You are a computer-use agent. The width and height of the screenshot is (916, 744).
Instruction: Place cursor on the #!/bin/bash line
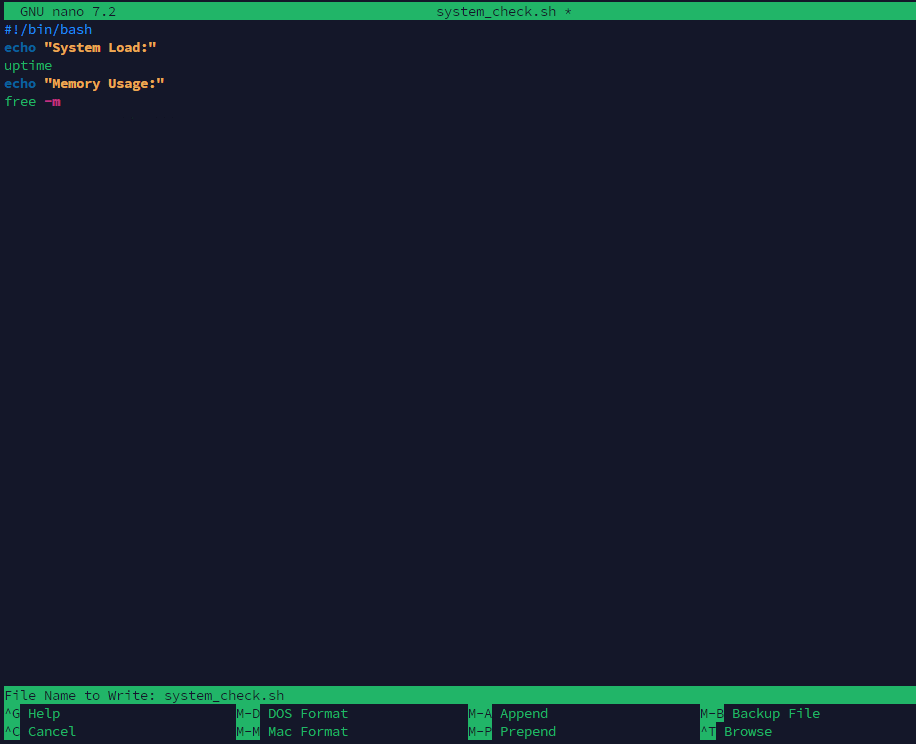pos(49,29)
